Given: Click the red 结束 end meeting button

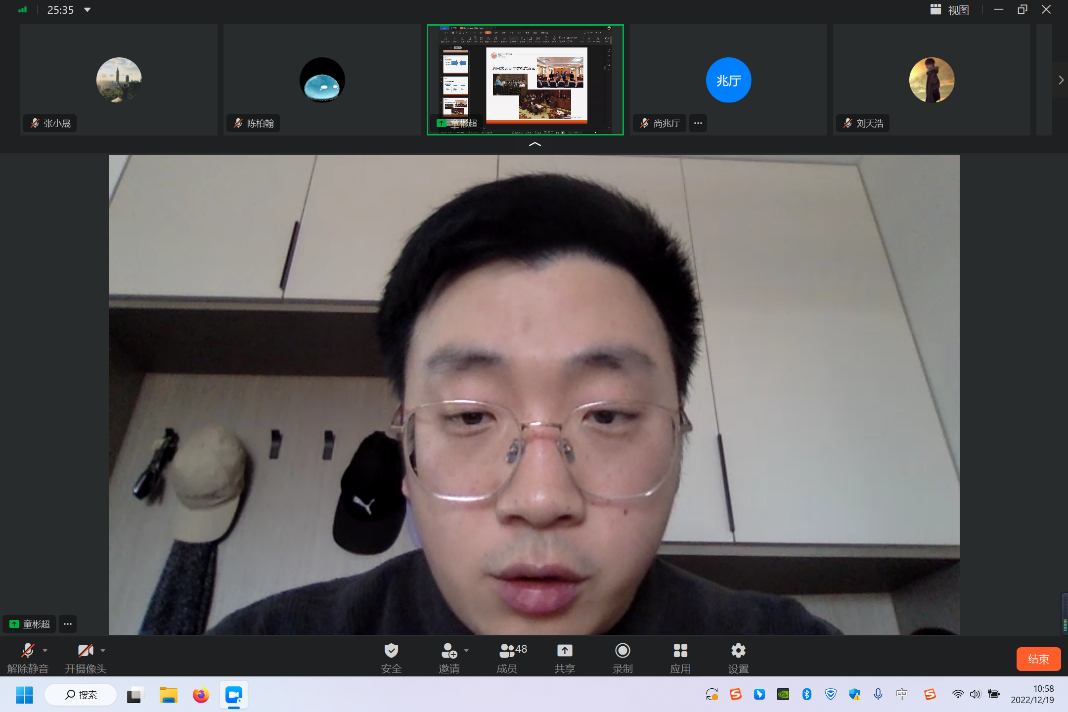Looking at the screenshot, I should point(1038,659).
